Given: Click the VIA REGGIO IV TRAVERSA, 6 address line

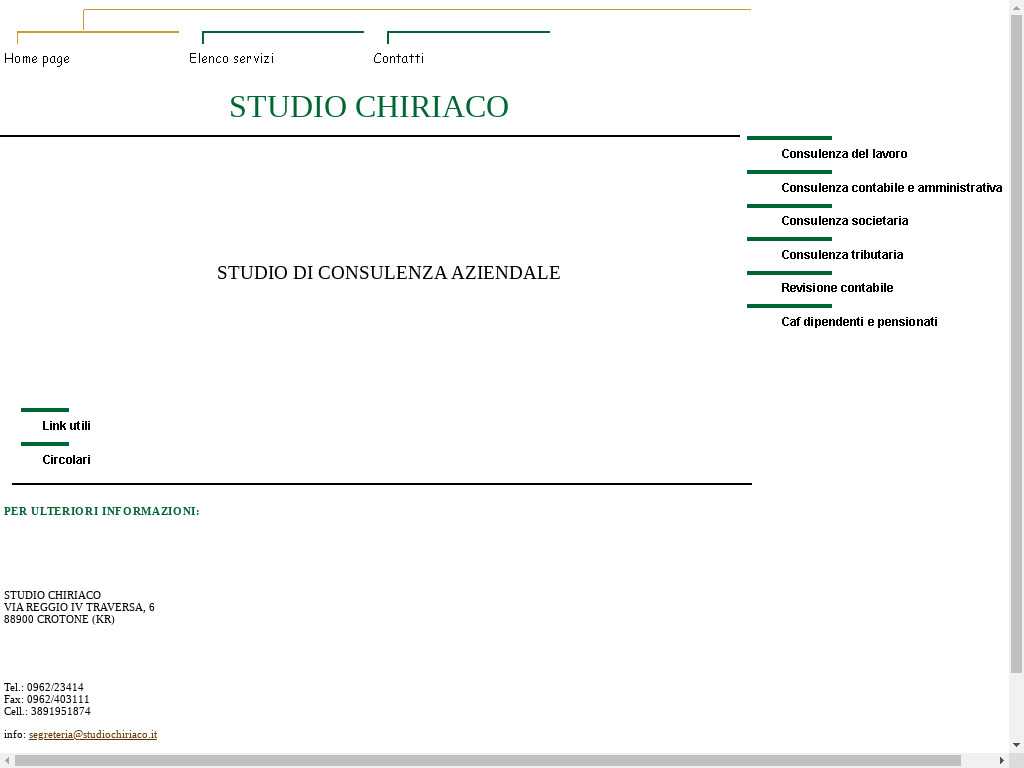Looking at the screenshot, I should pyautogui.click(x=79, y=607).
